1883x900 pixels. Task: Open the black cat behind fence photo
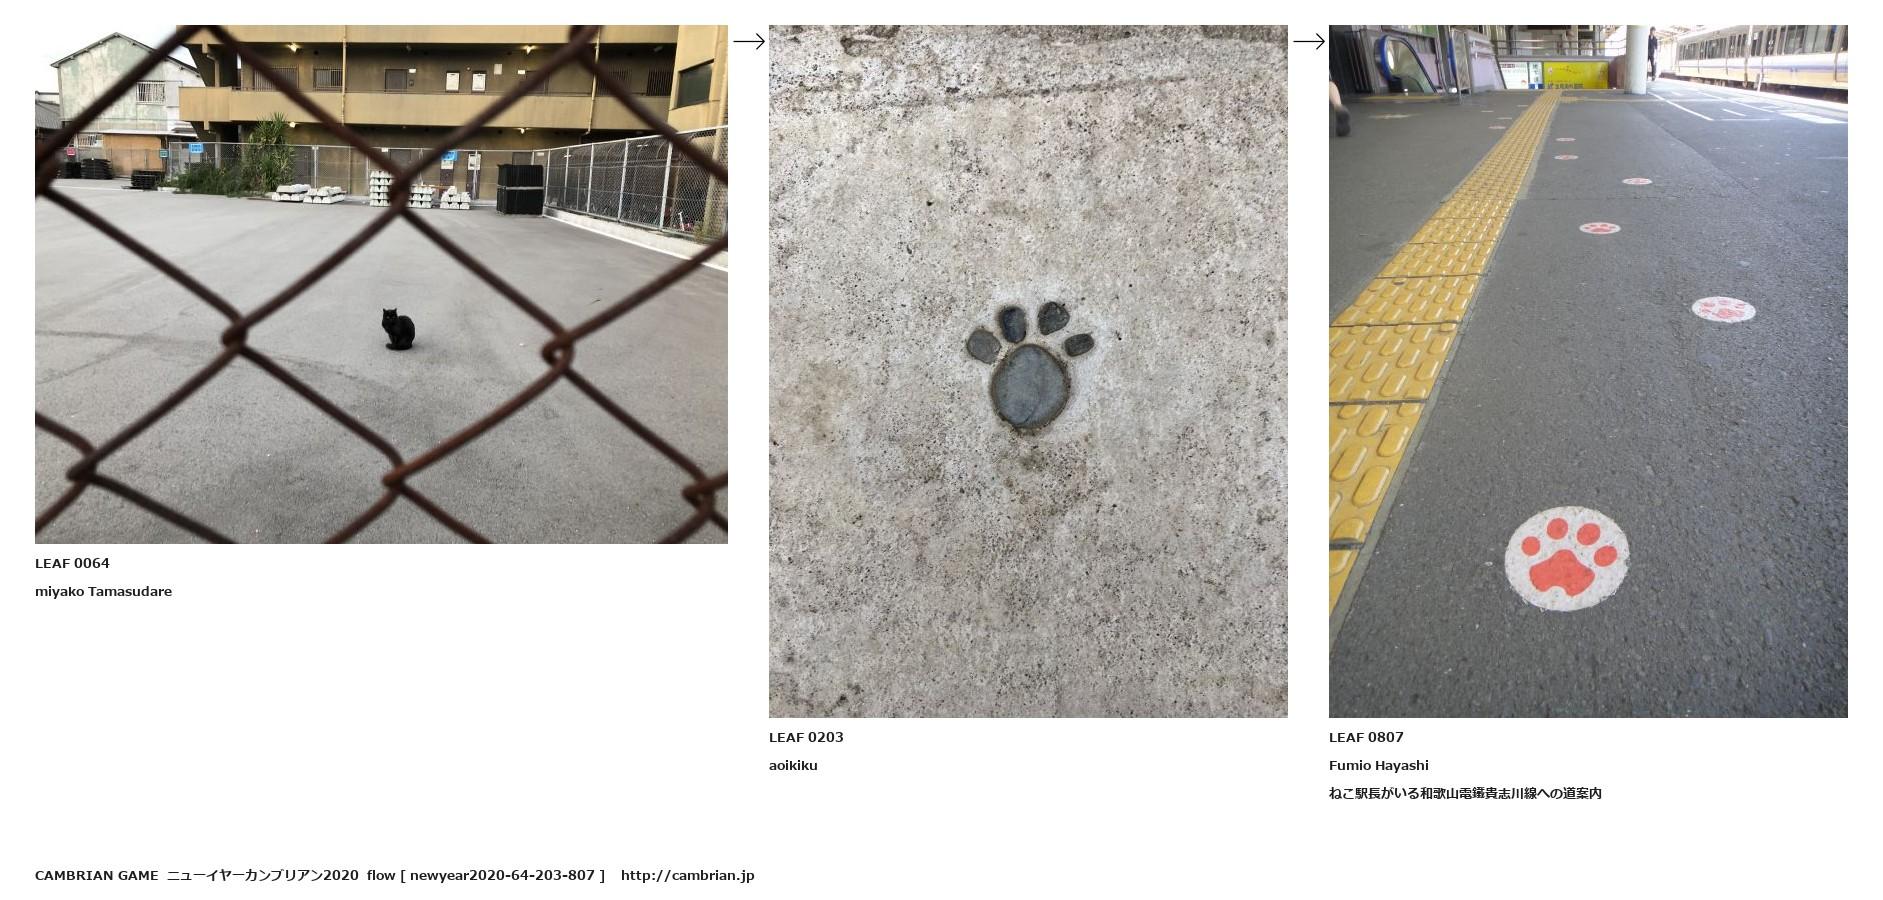(x=381, y=284)
